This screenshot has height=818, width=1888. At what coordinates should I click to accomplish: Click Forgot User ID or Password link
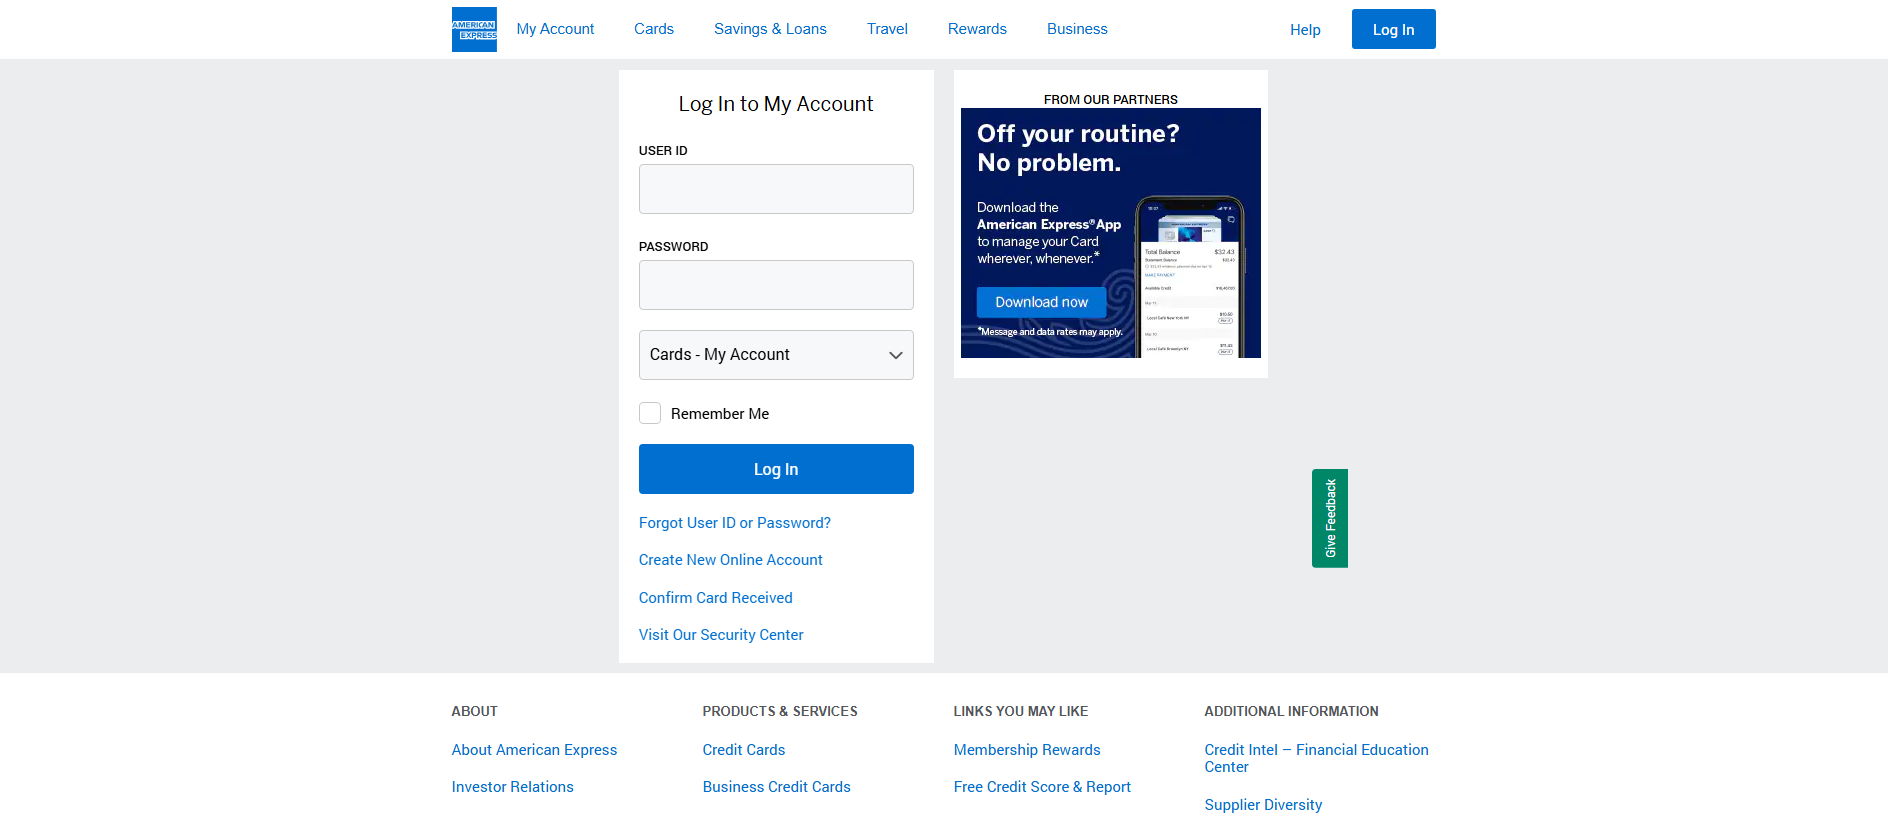click(x=735, y=523)
